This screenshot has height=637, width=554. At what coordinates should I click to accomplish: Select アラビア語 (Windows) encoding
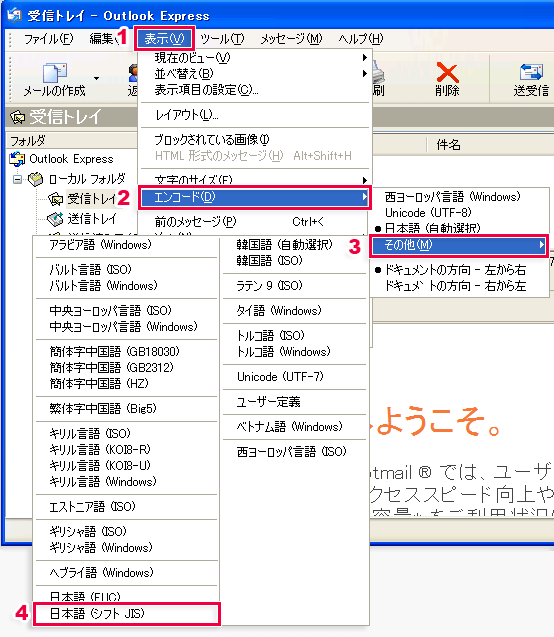pyautogui.click(x=127, y=245)
